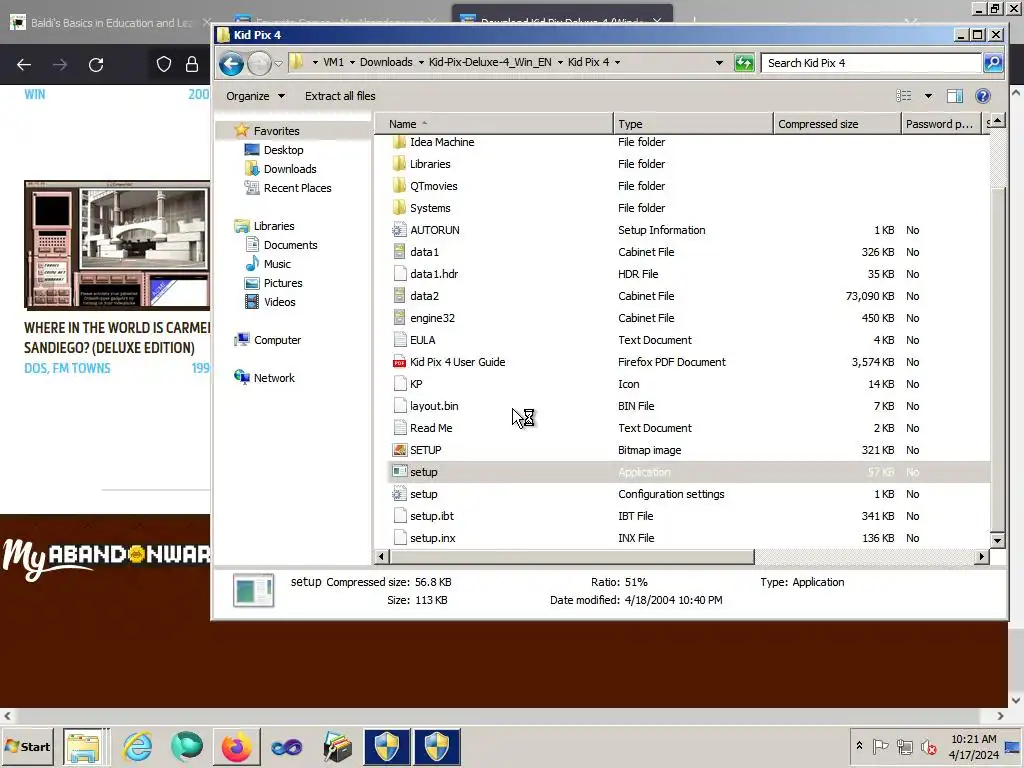The image size is (1024, 768).
Task: Click Kid-Pix-Deluxe-4_Win_EN breadcrumb segment
Action: [490, 62]
